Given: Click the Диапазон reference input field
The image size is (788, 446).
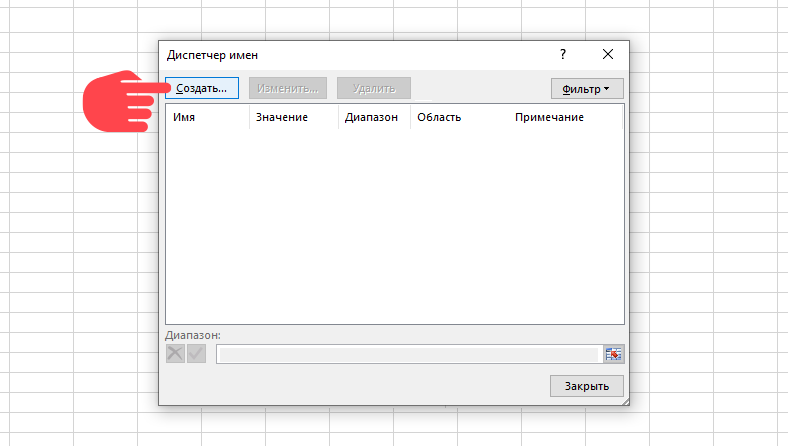Looking at the screenshot, I should (410, 354).
